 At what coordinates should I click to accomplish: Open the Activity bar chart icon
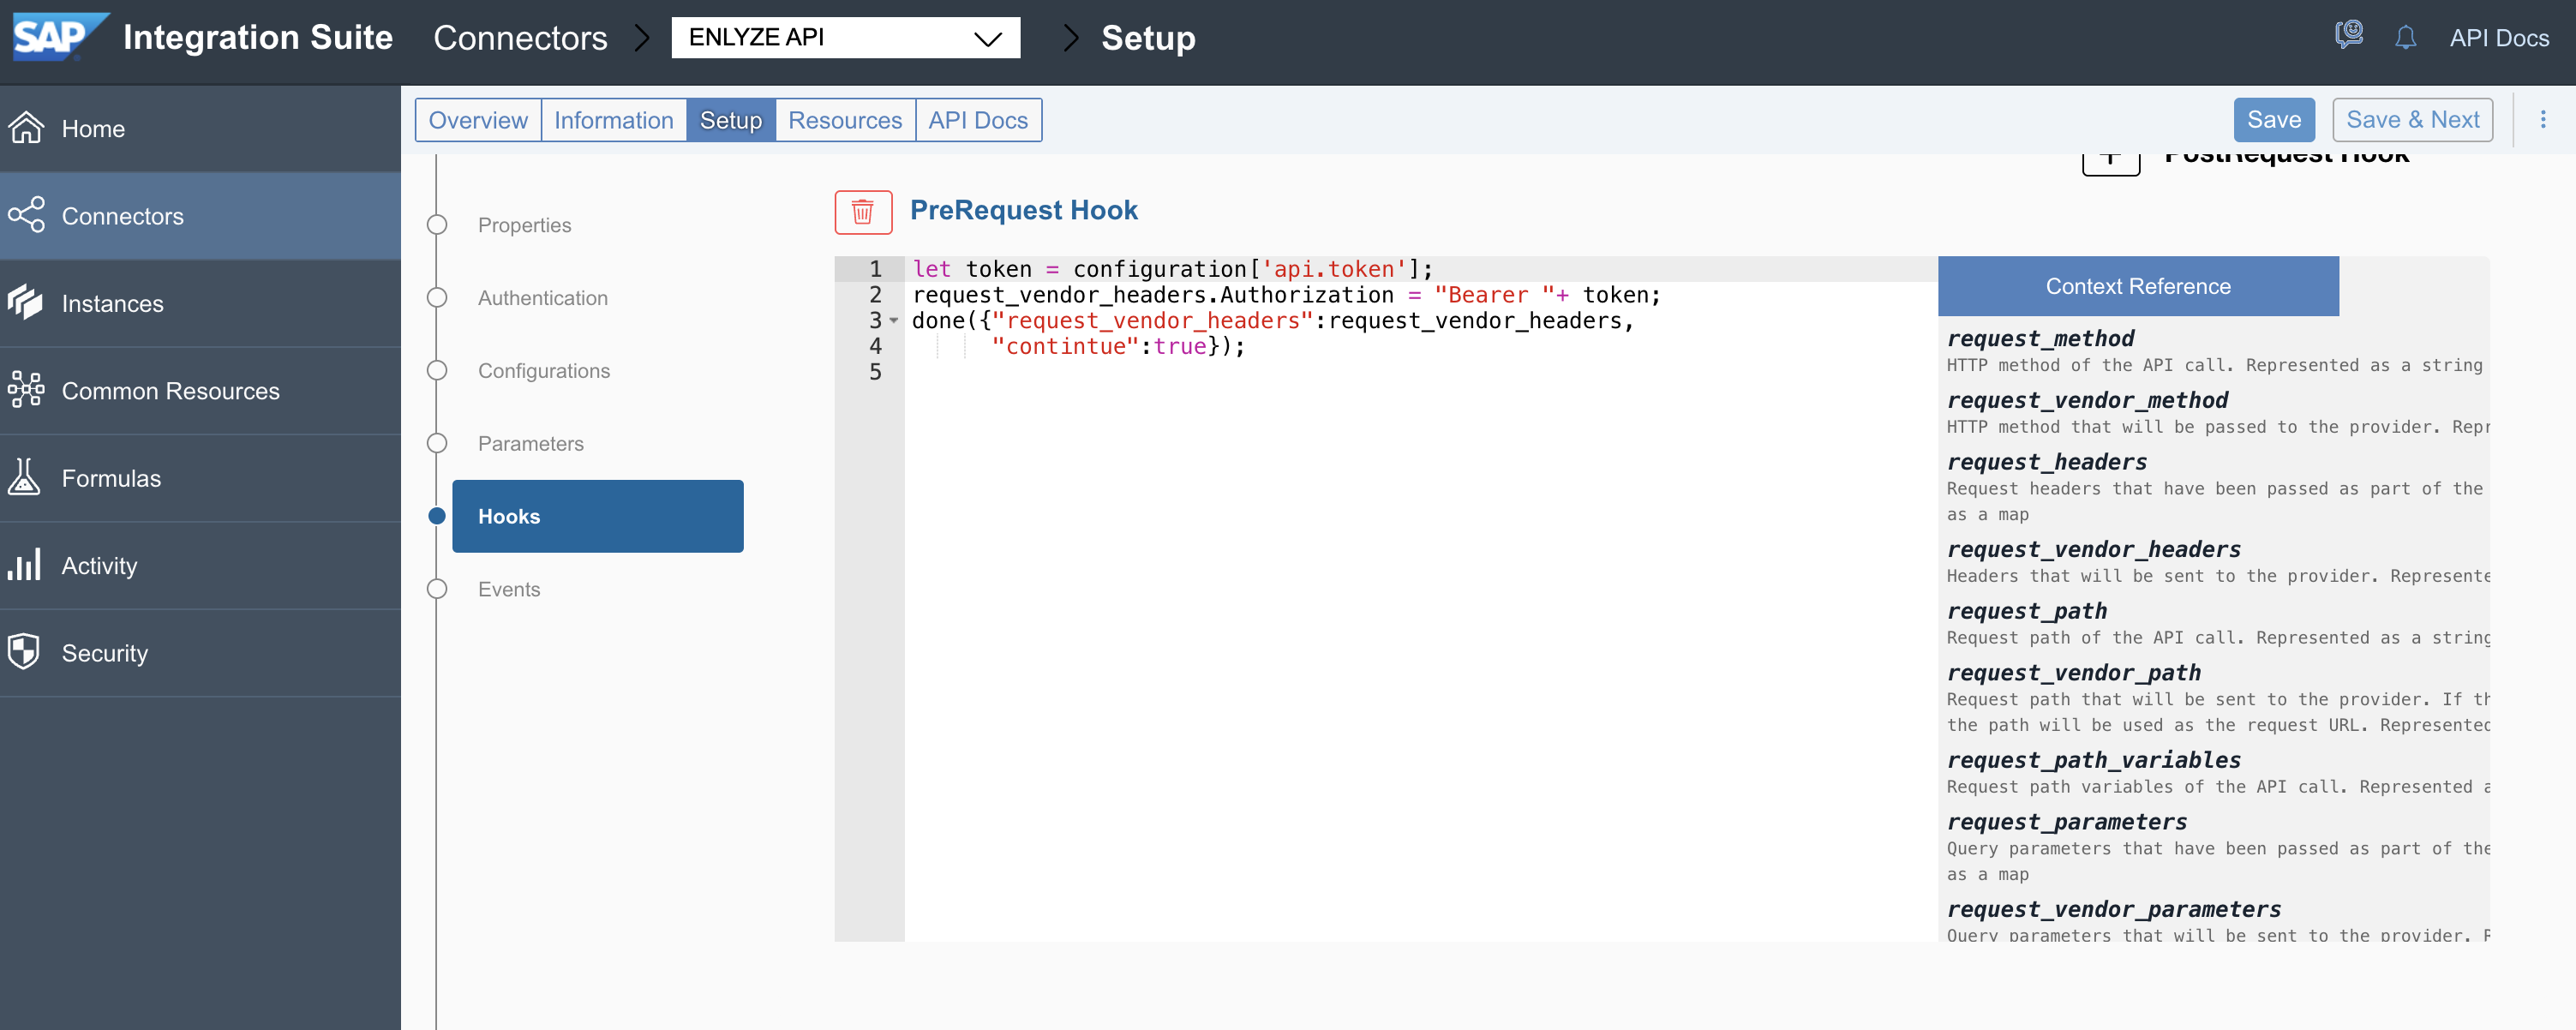pyautogui.click(x=24, y=564)
